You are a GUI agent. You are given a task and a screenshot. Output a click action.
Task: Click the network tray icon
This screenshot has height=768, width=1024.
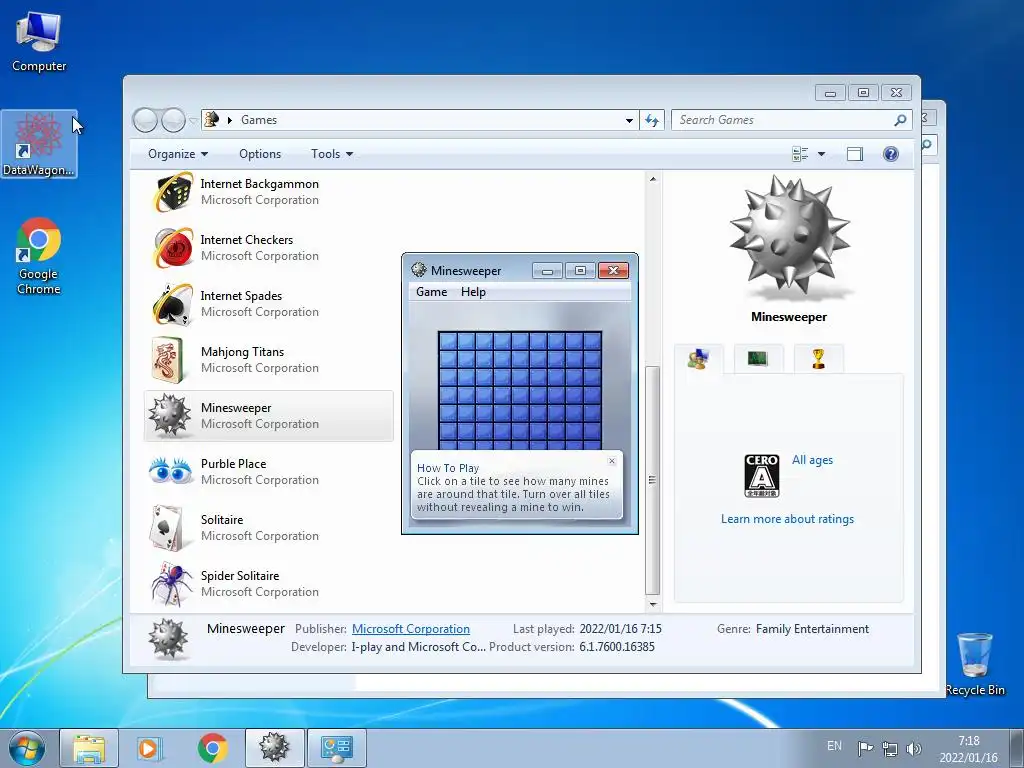point(889,748)
